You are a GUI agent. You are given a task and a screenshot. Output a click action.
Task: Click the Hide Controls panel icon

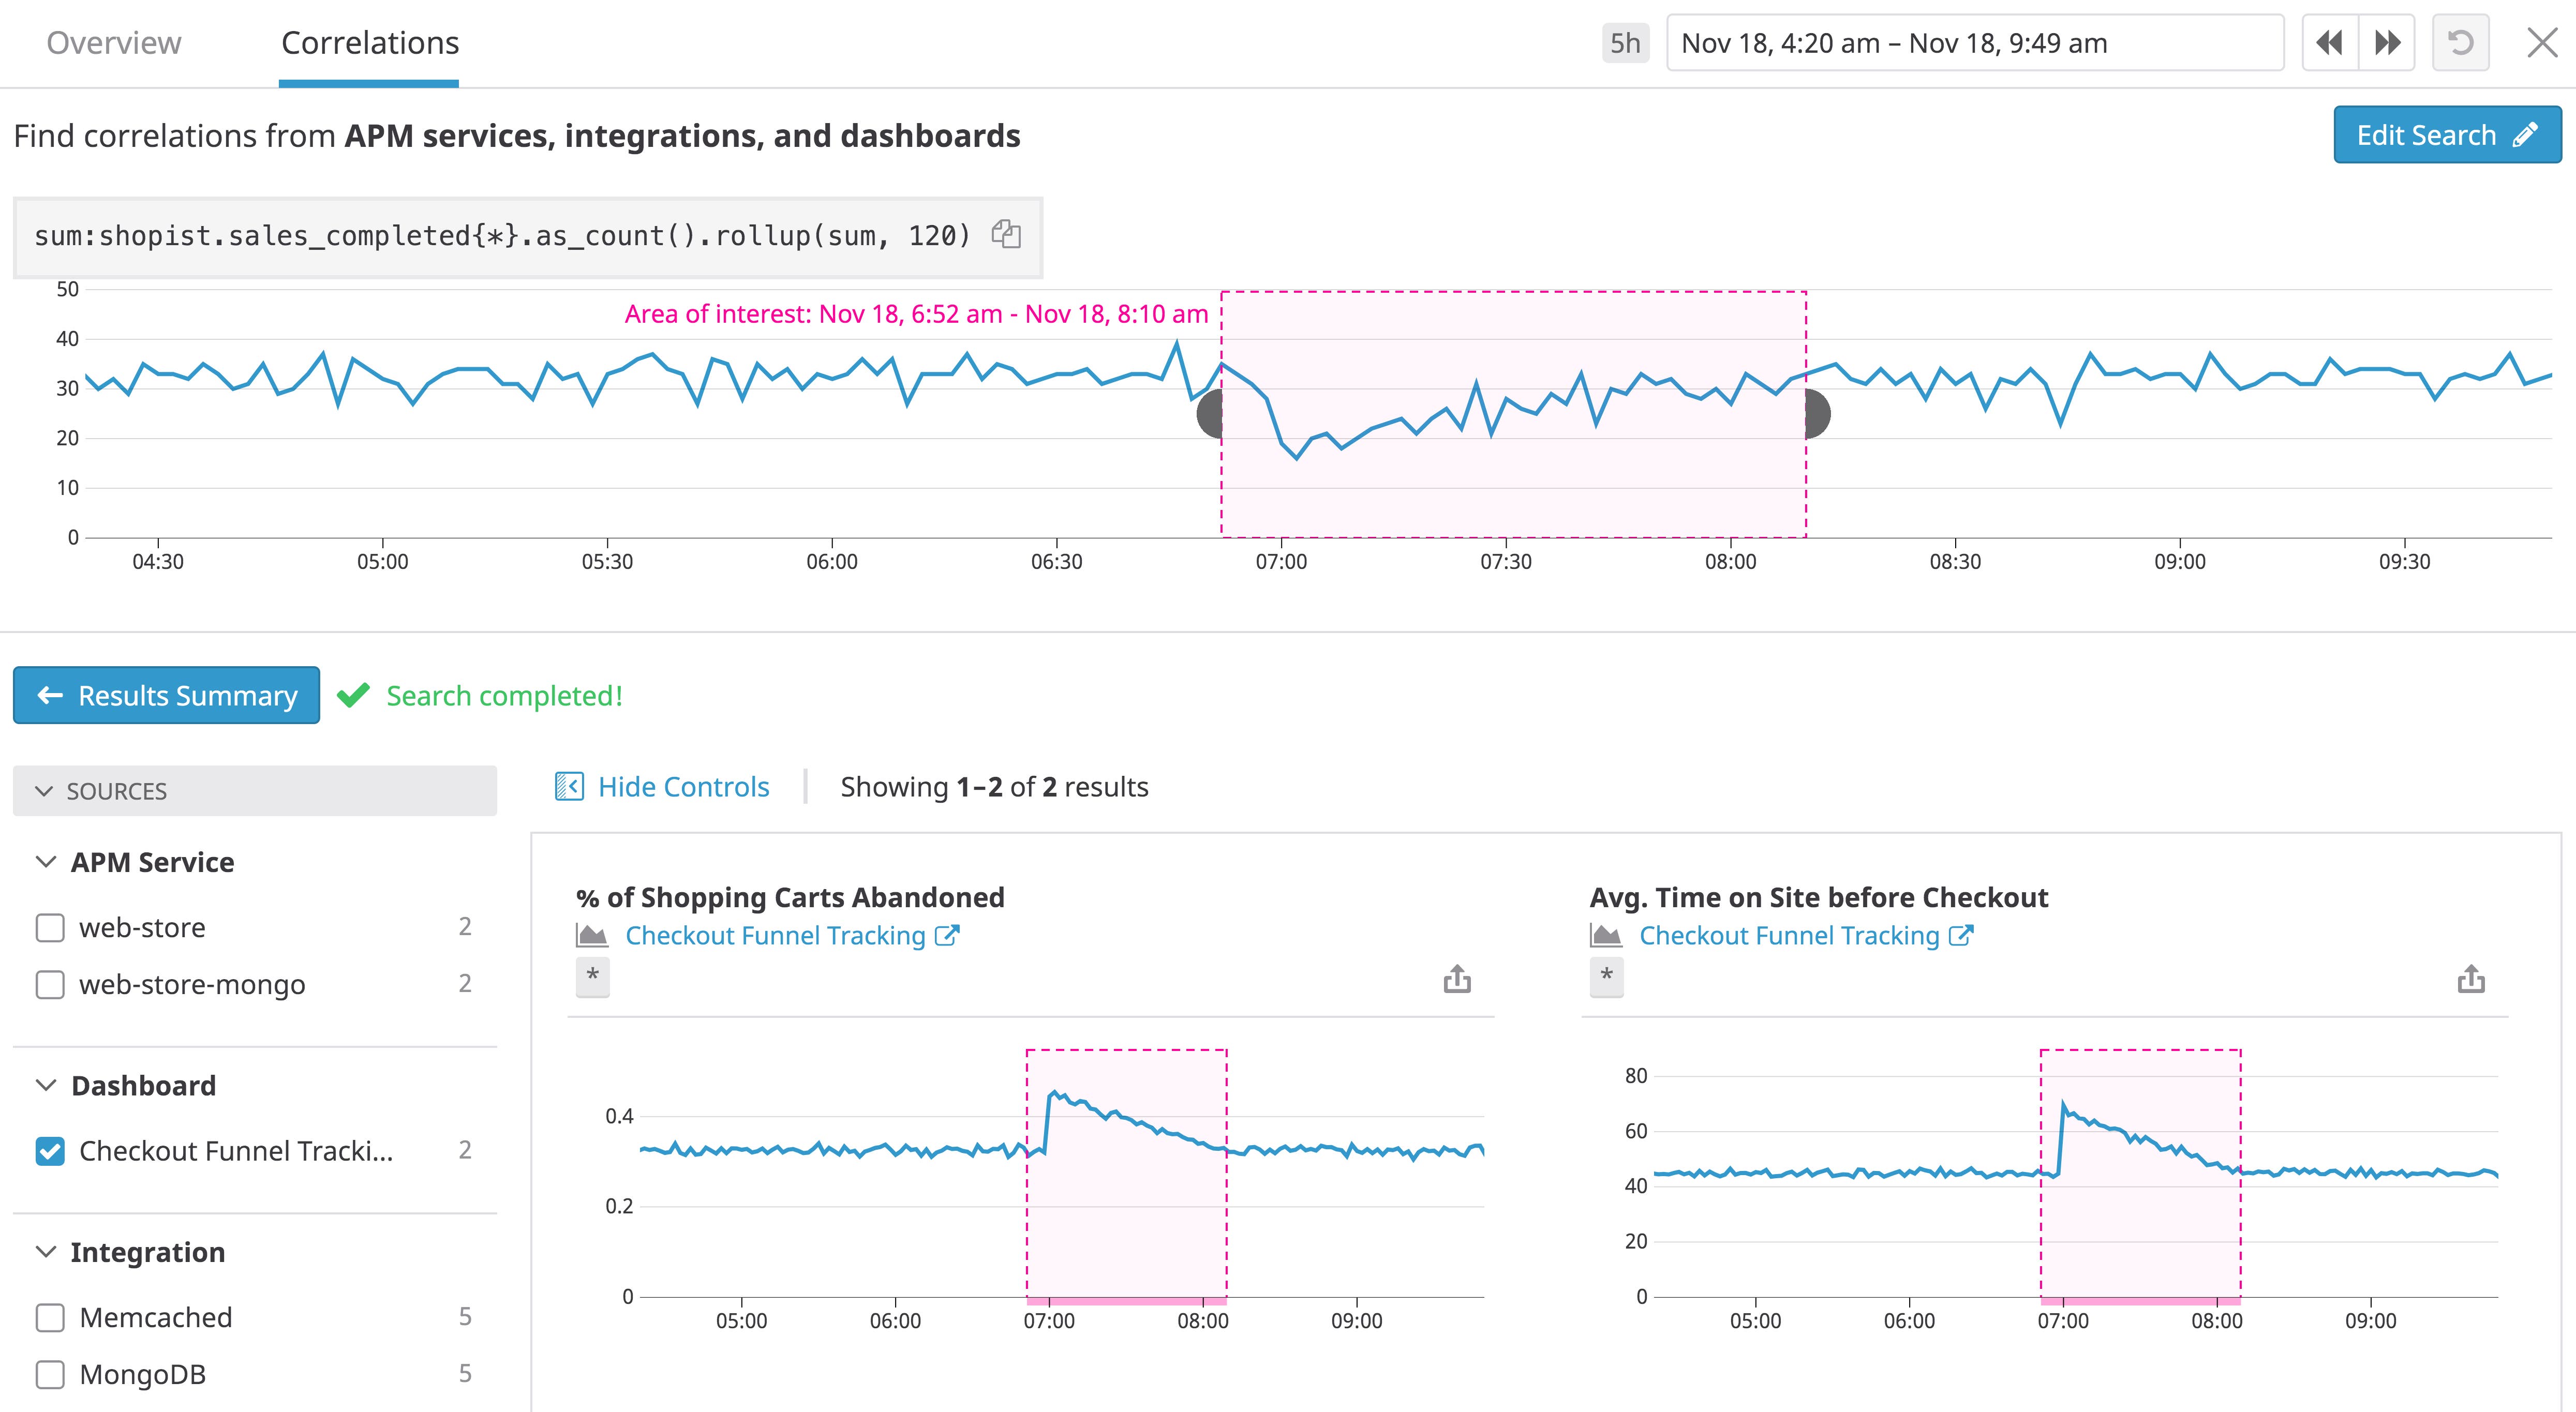pos(569,787)
